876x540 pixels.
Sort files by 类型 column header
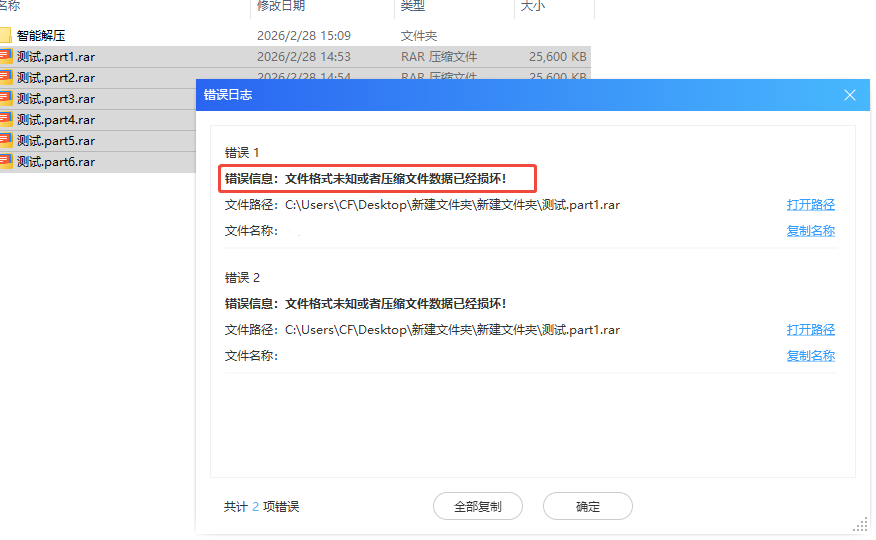(x=412, y=6)
